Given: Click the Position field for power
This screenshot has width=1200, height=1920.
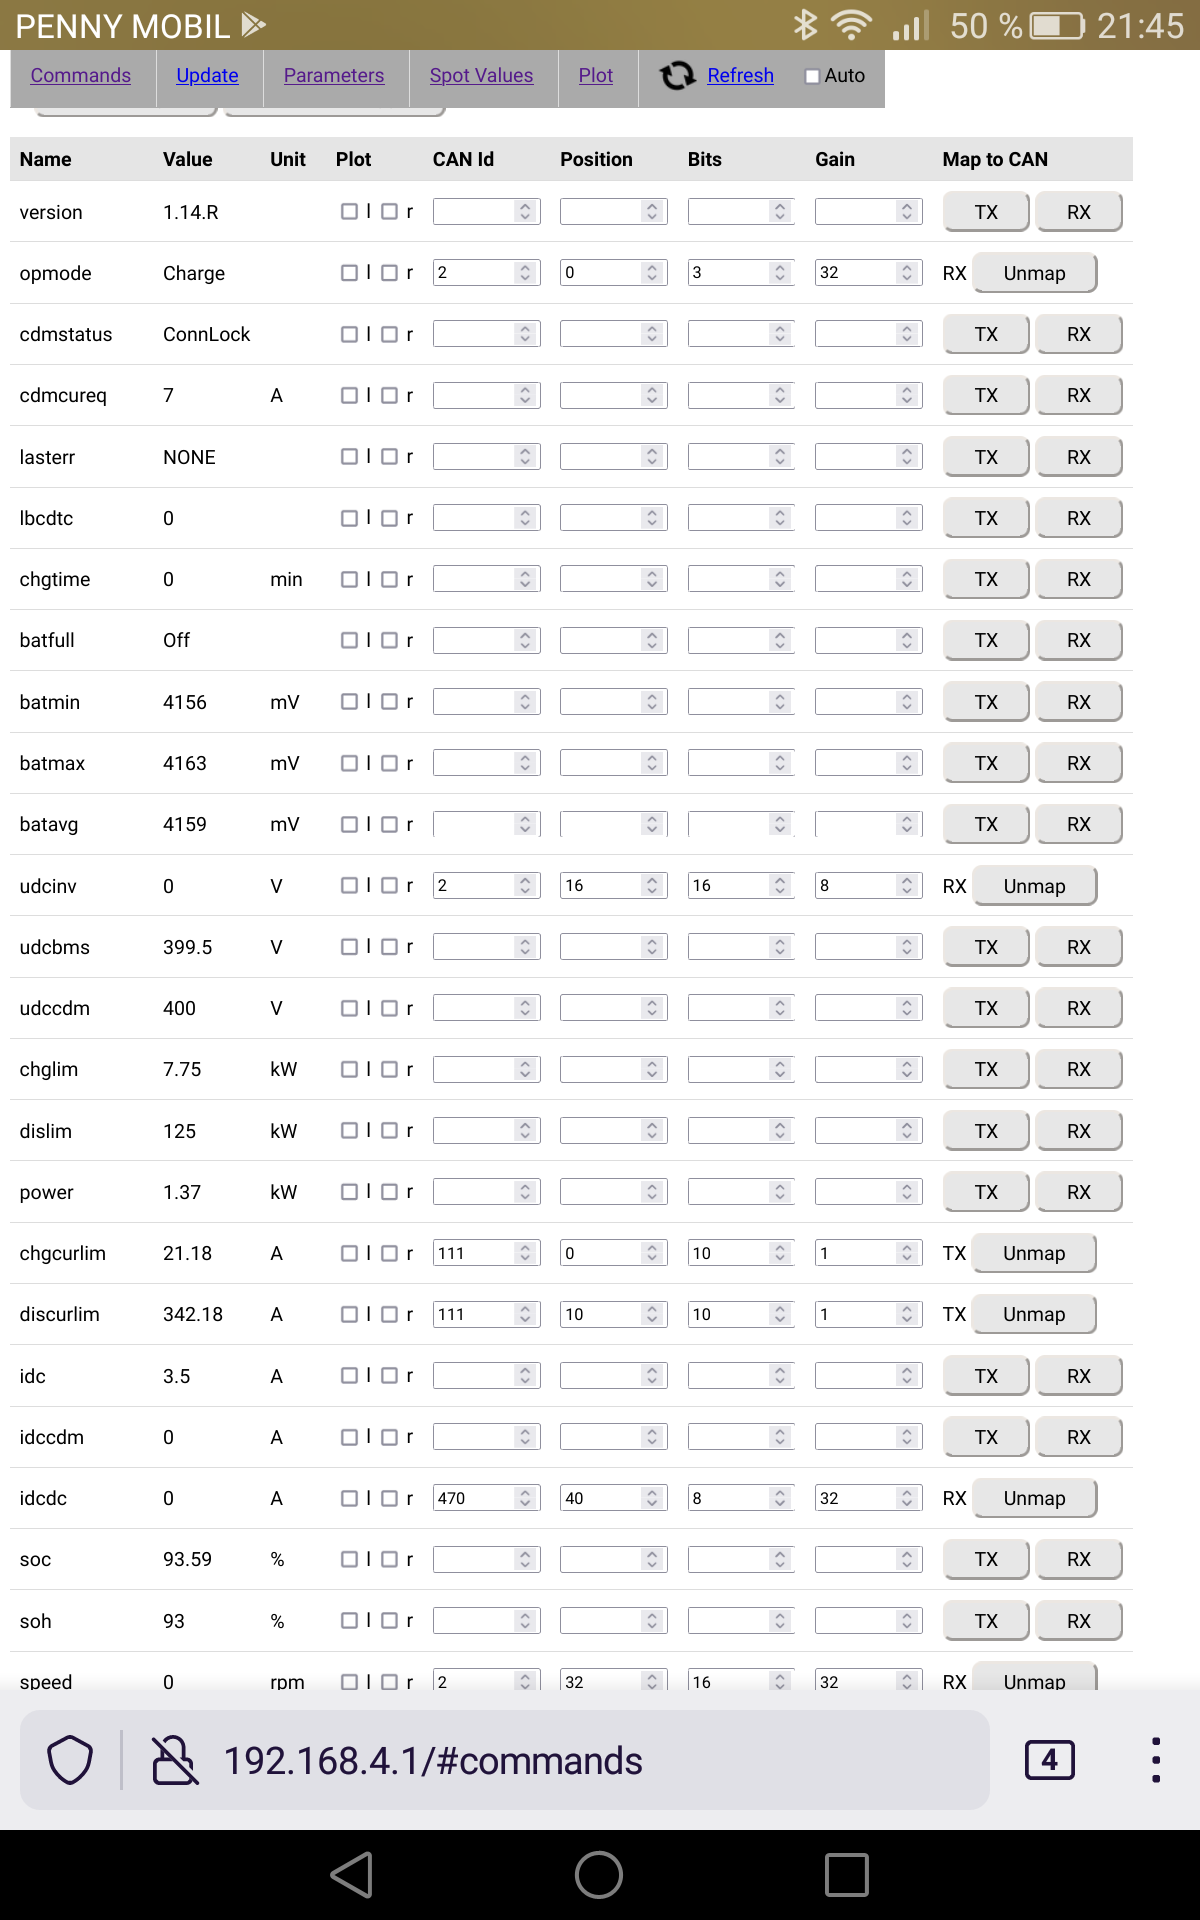Looking at the screenshot, I should coord(602,1192).
